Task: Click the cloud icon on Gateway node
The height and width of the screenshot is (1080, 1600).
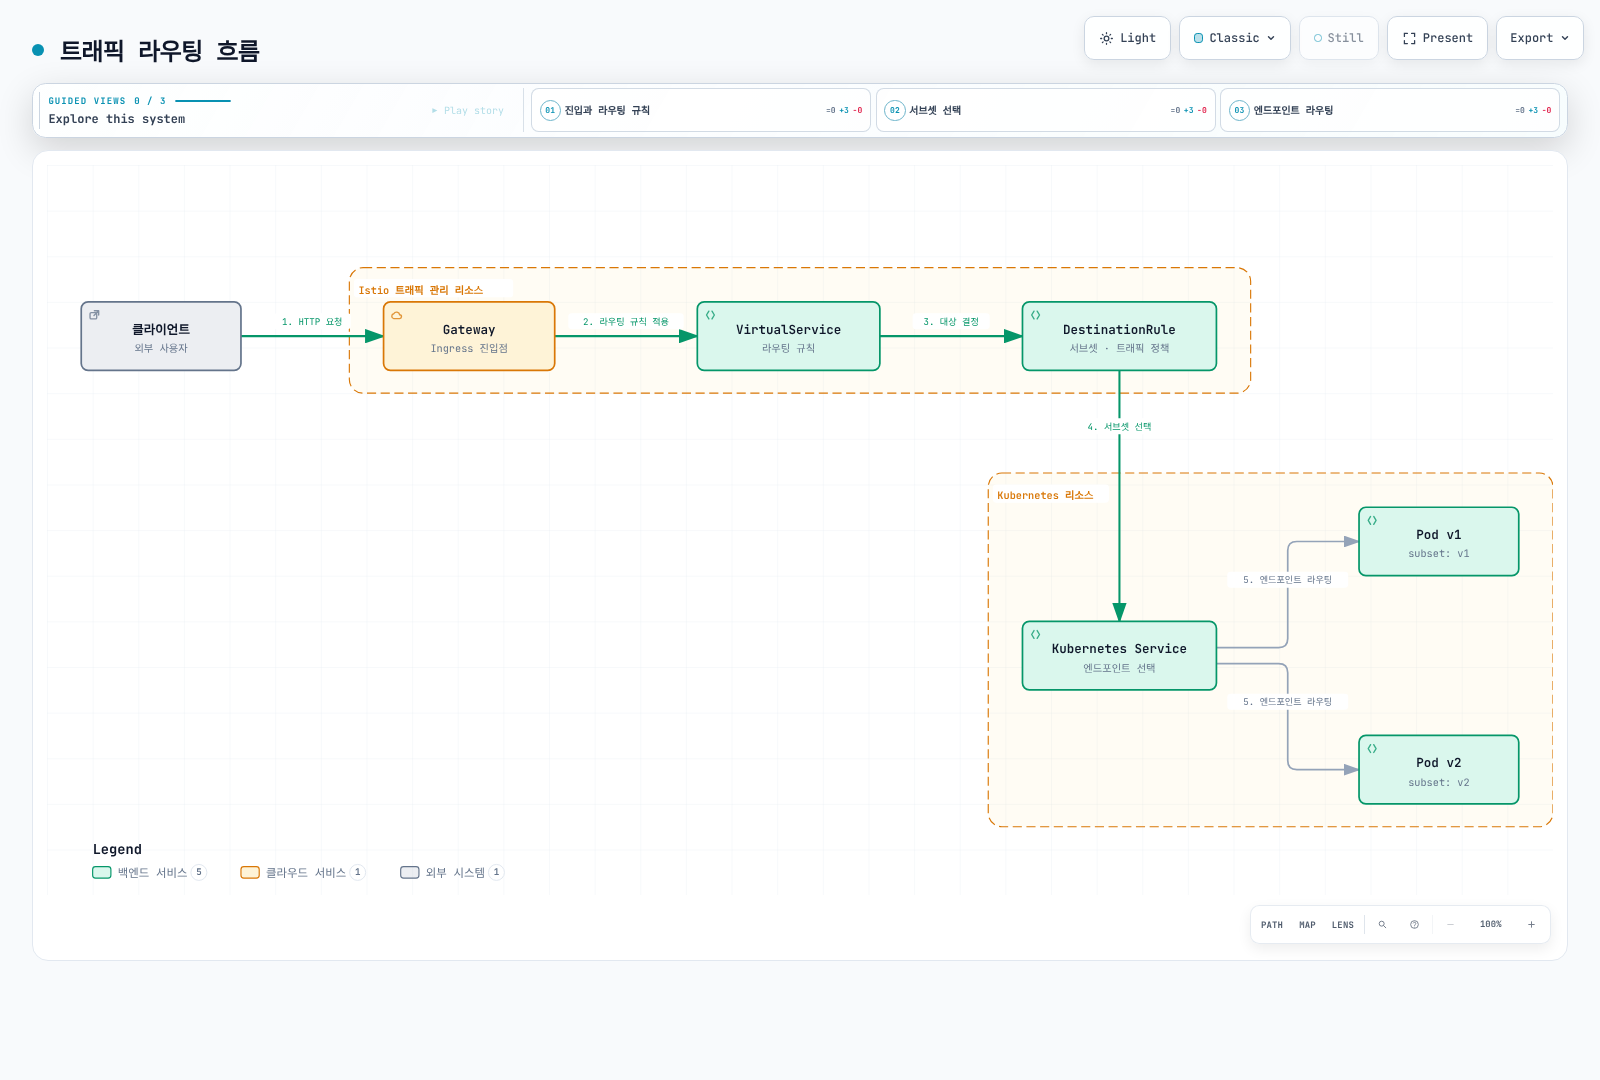Action: click(397, 315)
